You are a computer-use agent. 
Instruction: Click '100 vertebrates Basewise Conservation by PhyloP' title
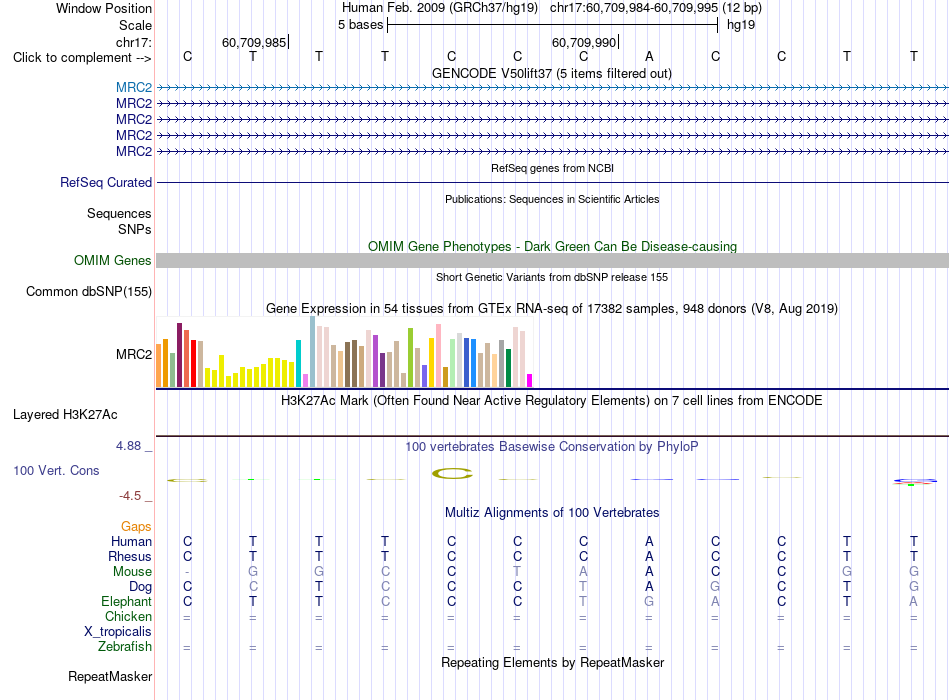coord(552,447)
